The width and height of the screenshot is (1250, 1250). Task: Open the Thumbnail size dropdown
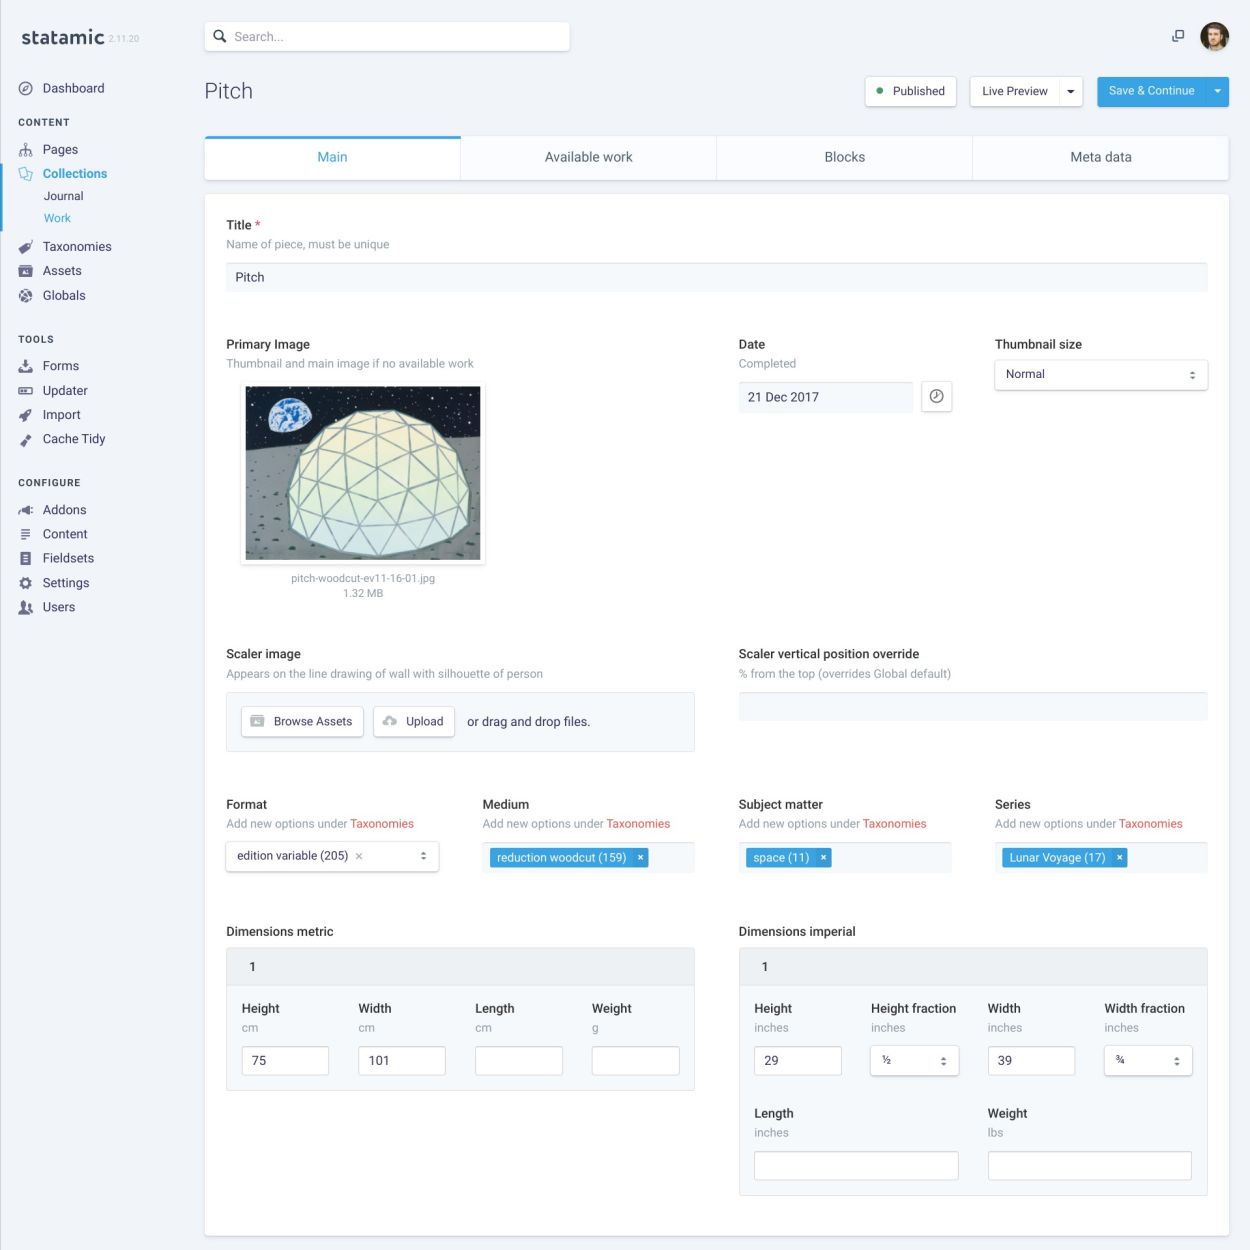pos(1100,375)
